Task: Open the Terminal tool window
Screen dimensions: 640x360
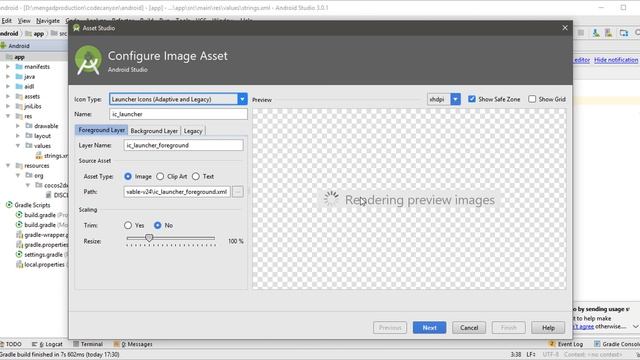Action: coord(88,344)
